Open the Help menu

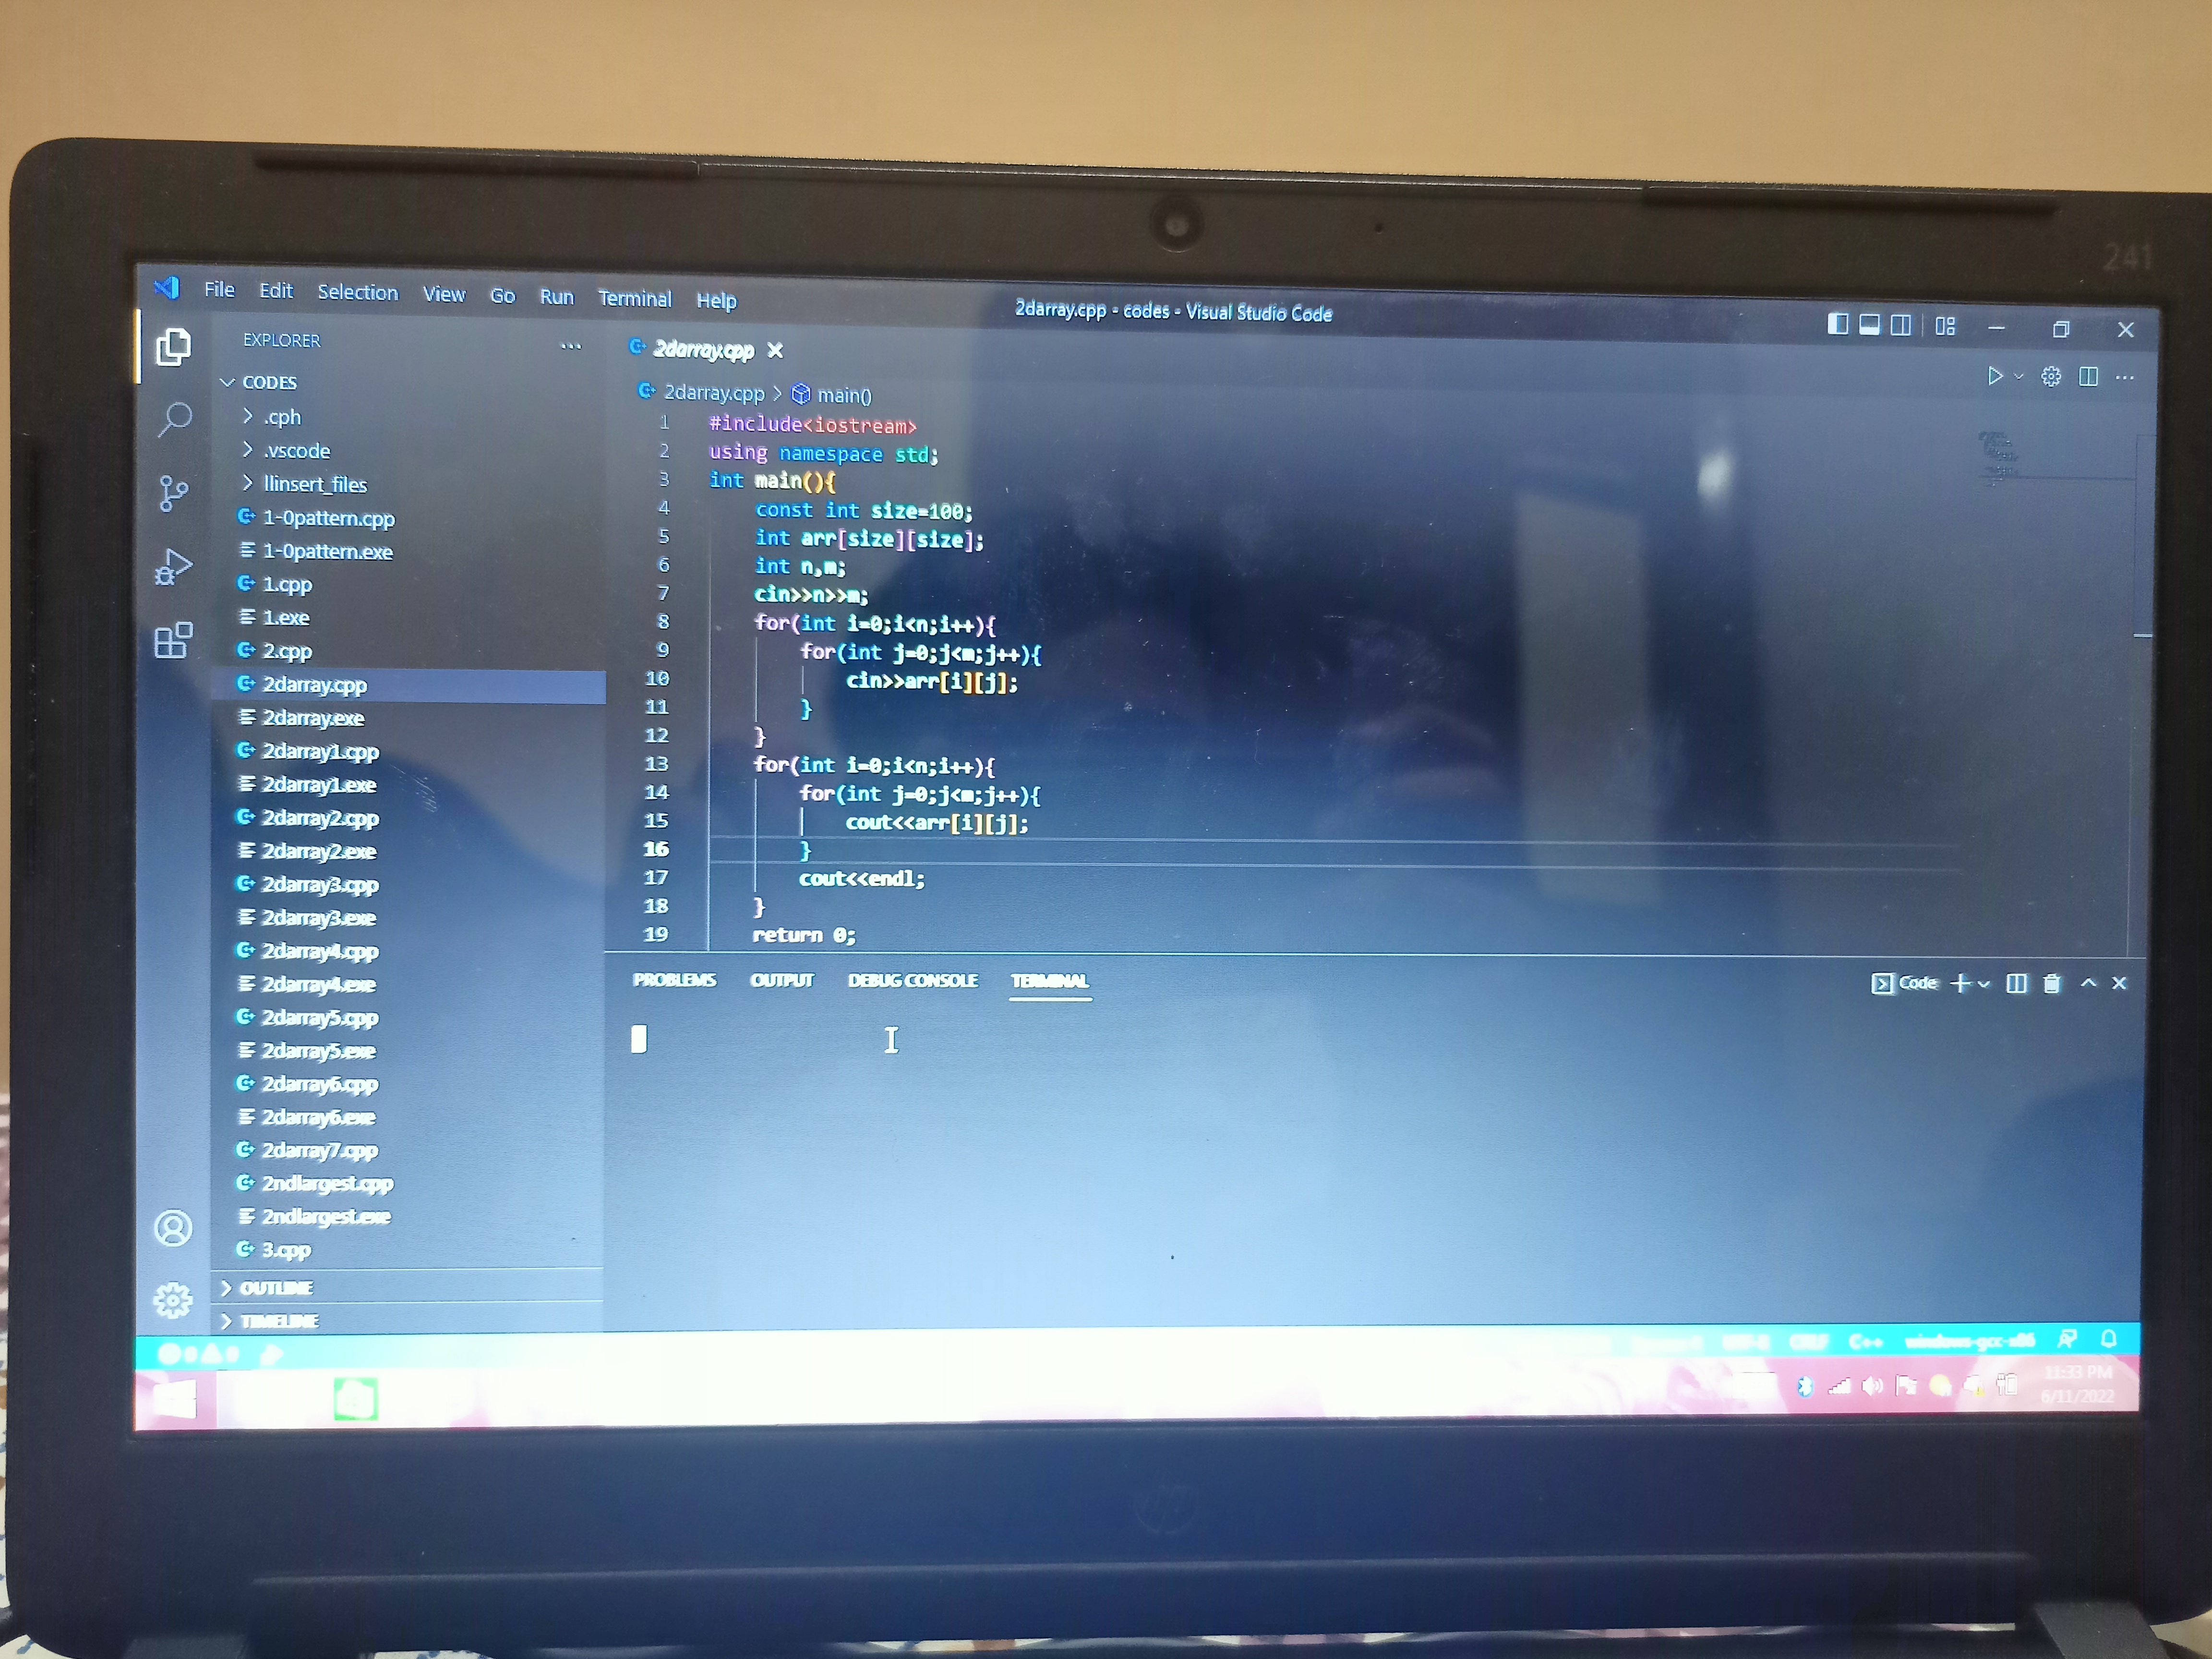pyautogui.click(x=716, y=300)
